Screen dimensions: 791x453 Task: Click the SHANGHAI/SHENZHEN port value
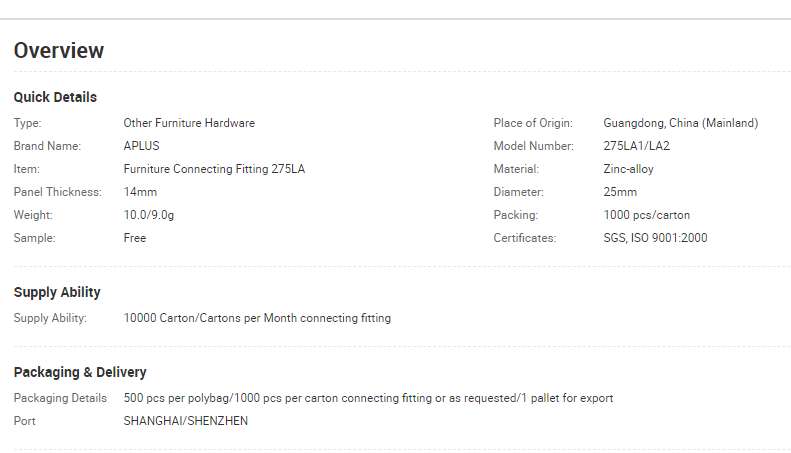coord(186,421)
